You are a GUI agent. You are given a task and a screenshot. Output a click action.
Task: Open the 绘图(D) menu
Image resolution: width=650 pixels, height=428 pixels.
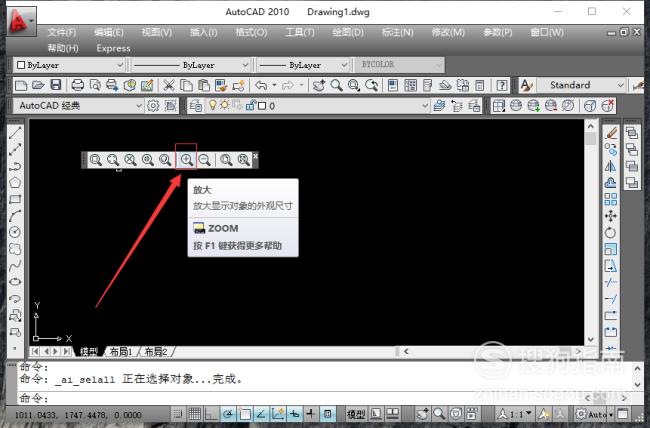[x=348, y=32]
